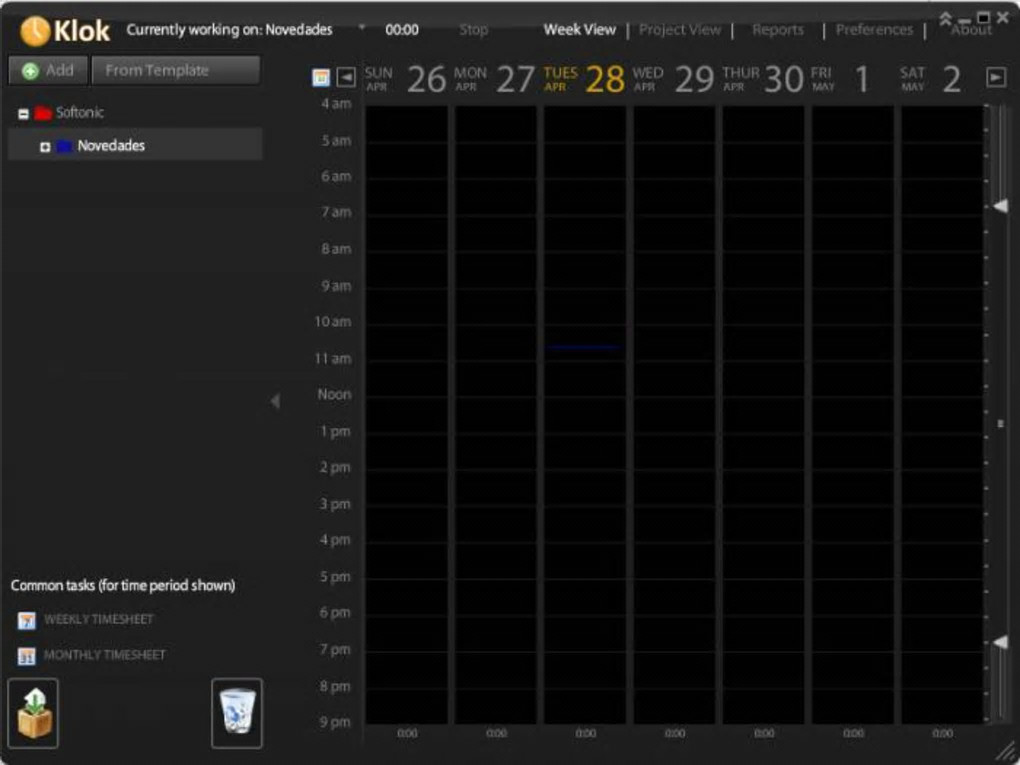
Task: Click the archive box icon
Action: [x=34, y=714]
